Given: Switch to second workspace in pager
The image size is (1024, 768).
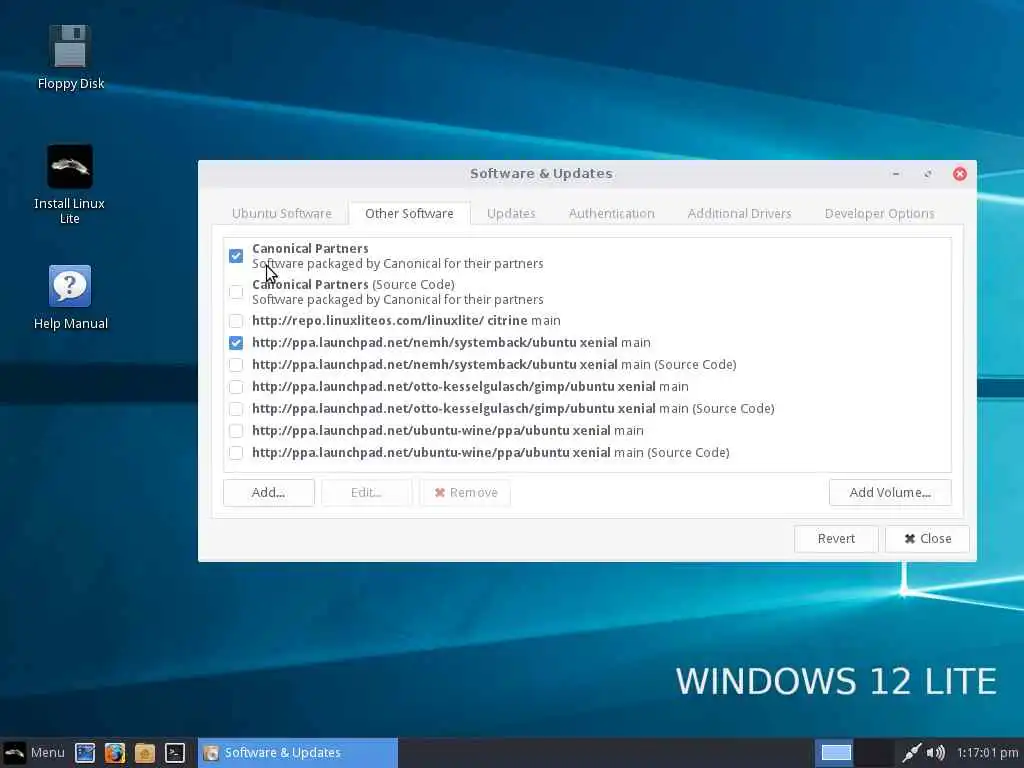Looking at the screenshot, I should (874, 752).
